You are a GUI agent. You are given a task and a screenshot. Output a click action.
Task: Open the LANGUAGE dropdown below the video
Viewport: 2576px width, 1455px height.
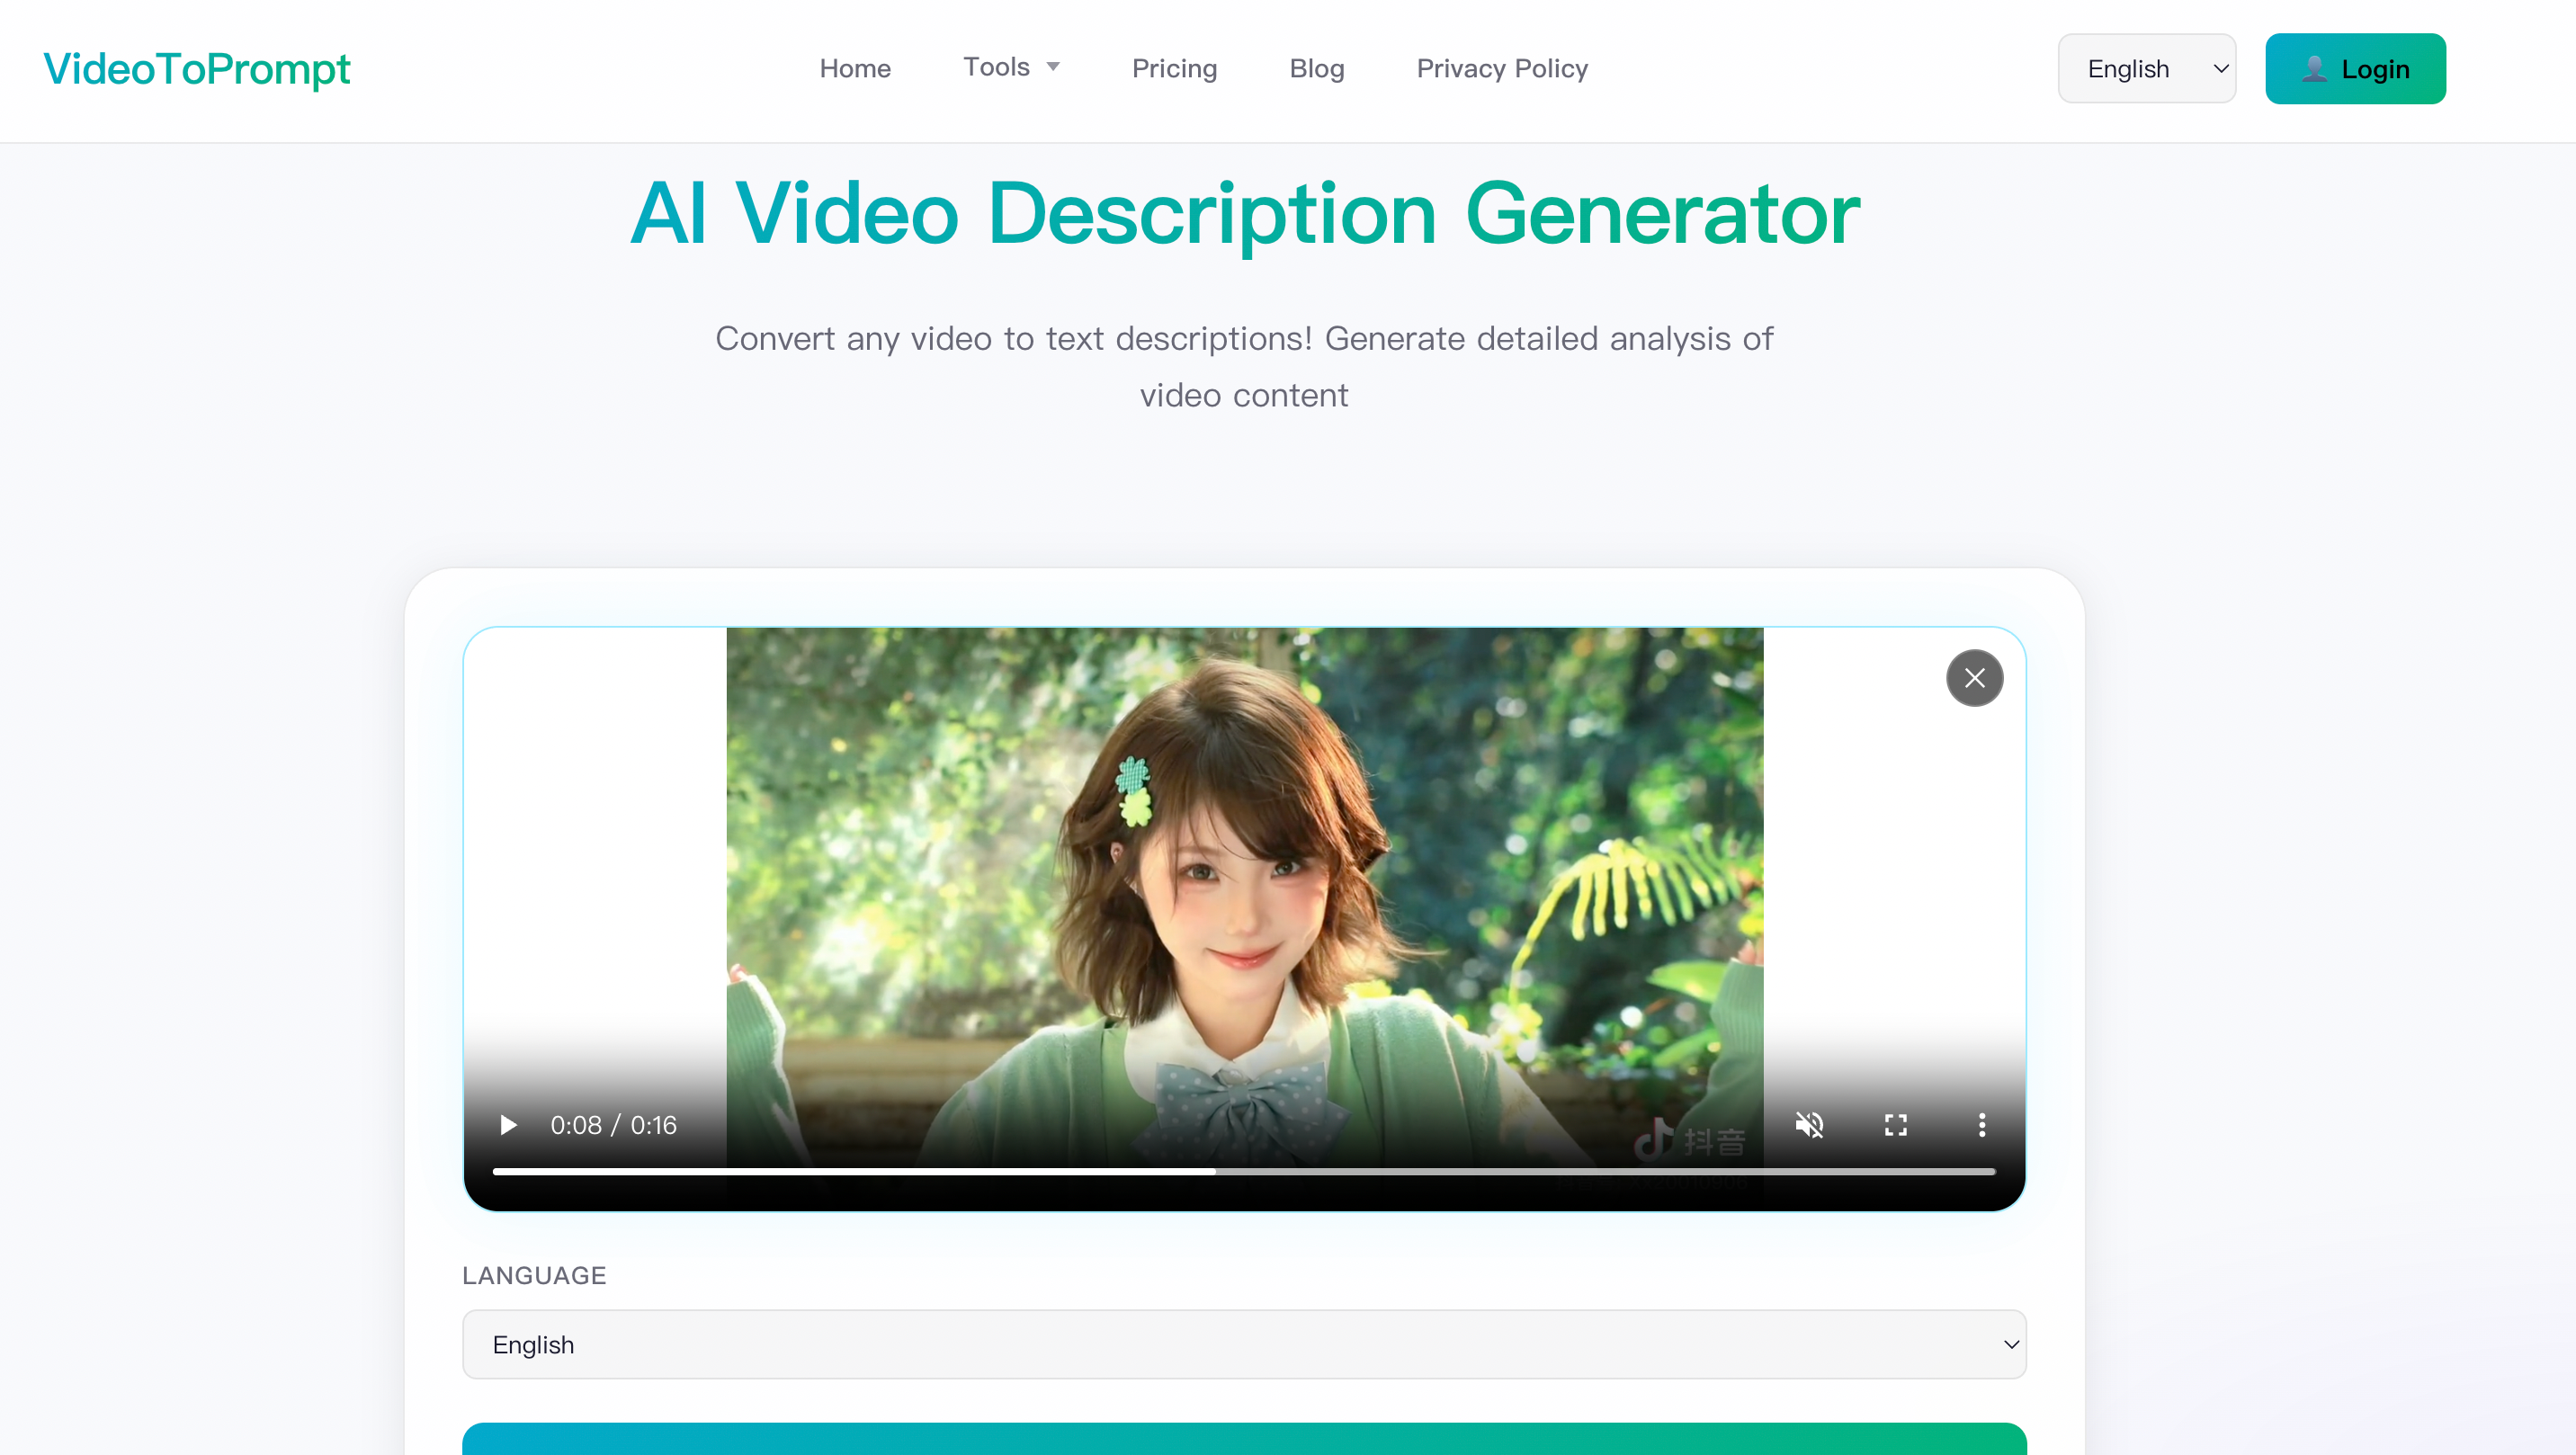[x=1244, y=1344]
